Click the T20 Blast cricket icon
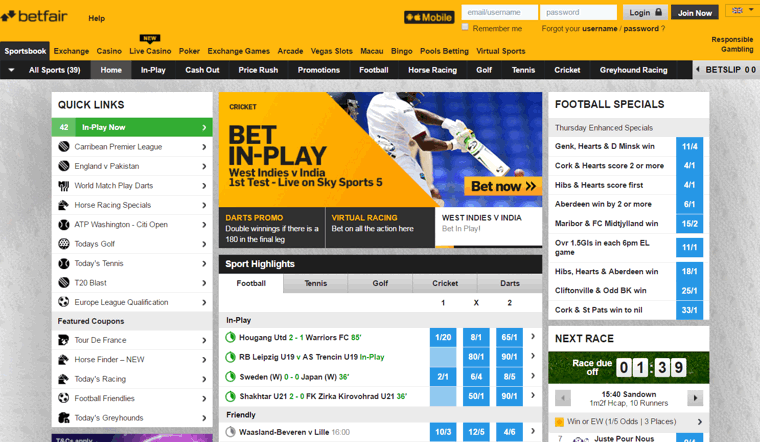Image resolution: width=760 pixels, height=442 pixels. pyautogui.click(x=63, y=283)
